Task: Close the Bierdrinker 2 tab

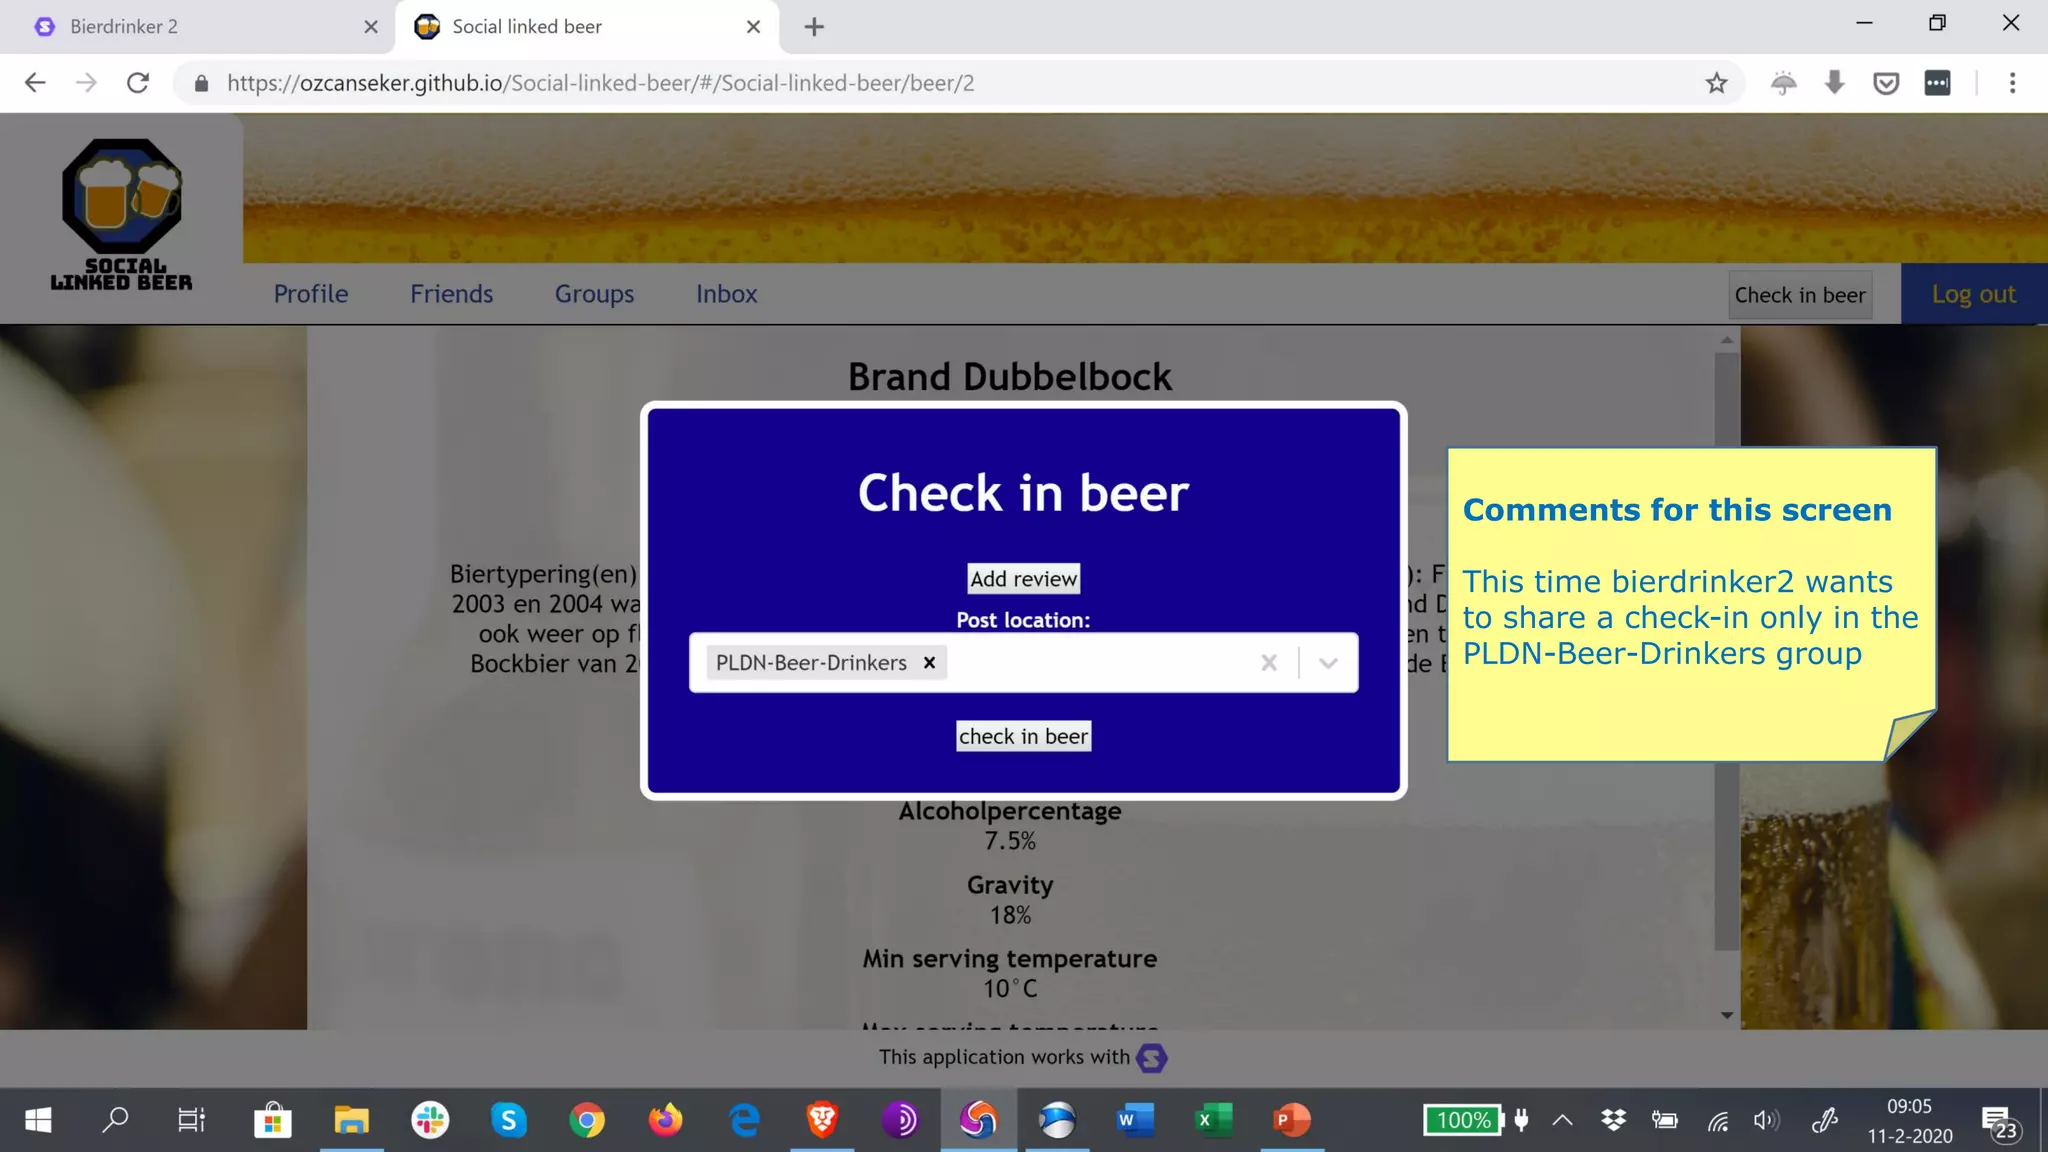Action: tap(371, 27)
